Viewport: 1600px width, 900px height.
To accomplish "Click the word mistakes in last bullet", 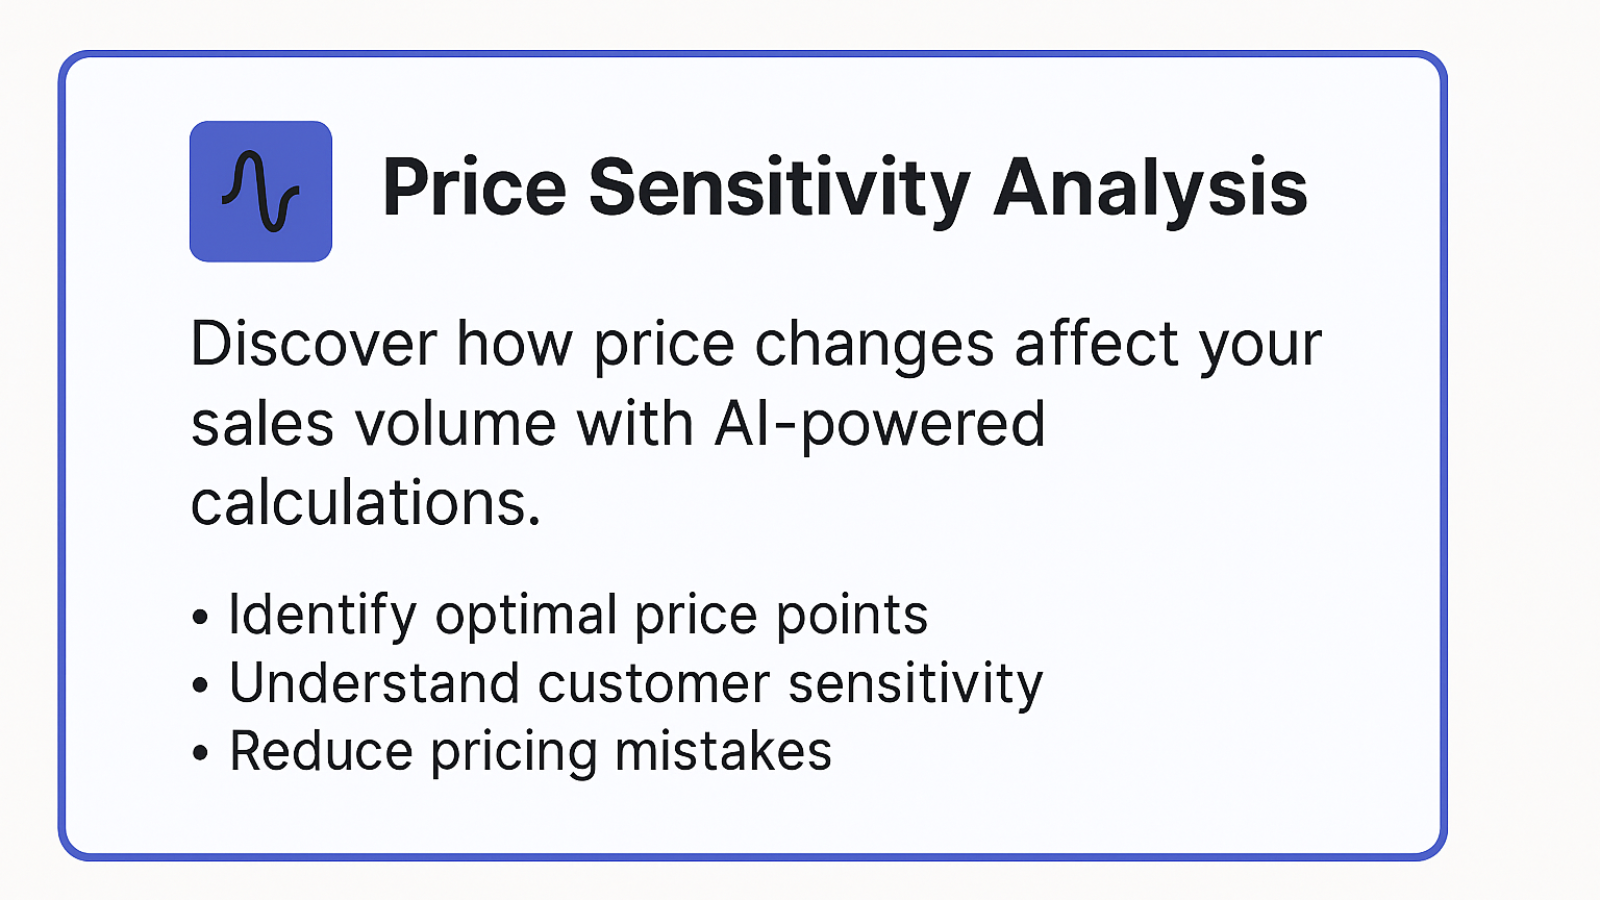I will click(723, 752).
